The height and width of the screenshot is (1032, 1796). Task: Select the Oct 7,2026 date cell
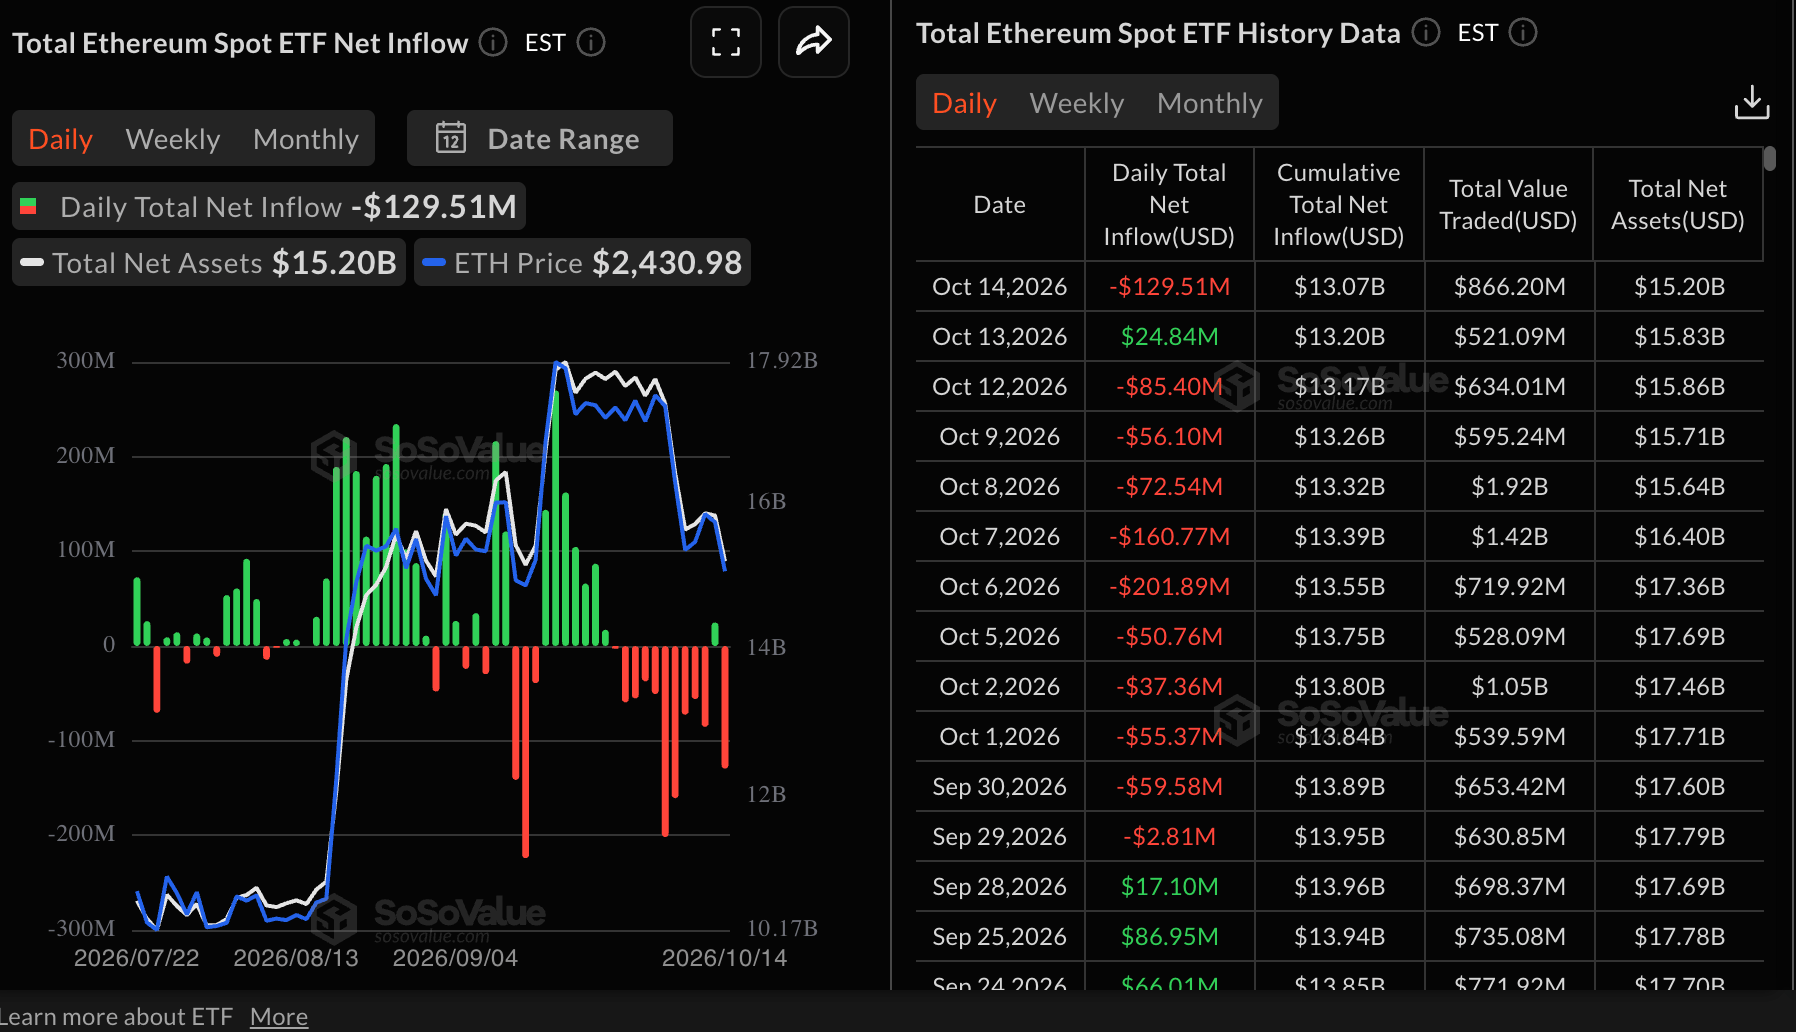(1000, 537)
